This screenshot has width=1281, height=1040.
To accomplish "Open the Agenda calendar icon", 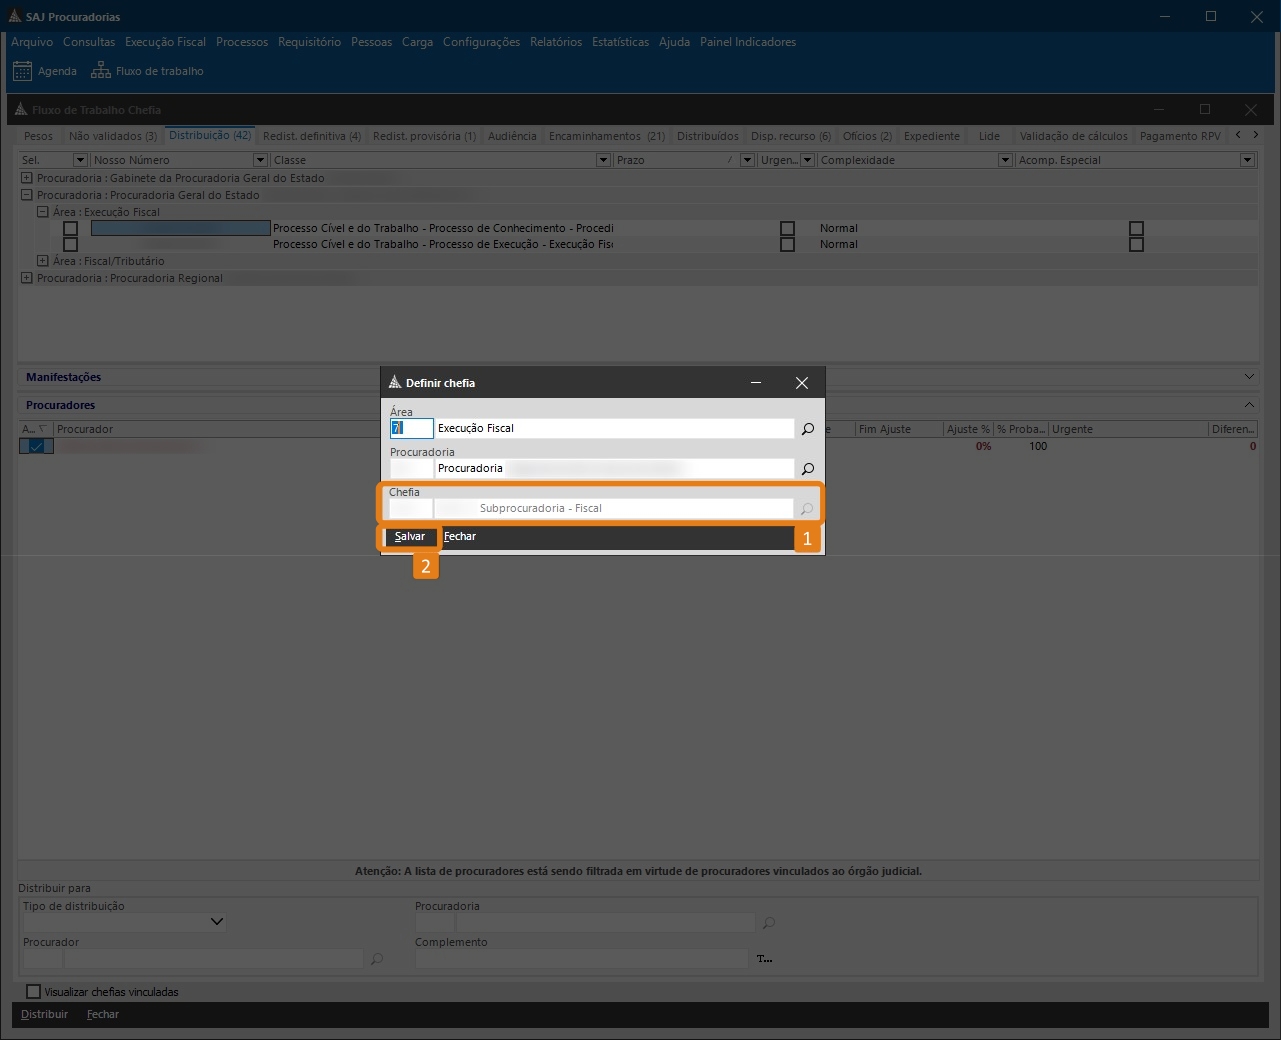I will [x=22, y=71].
